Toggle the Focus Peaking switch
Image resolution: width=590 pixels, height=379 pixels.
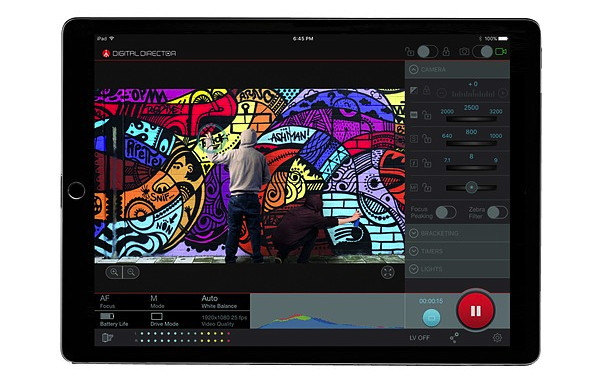(x=446, y=213)
